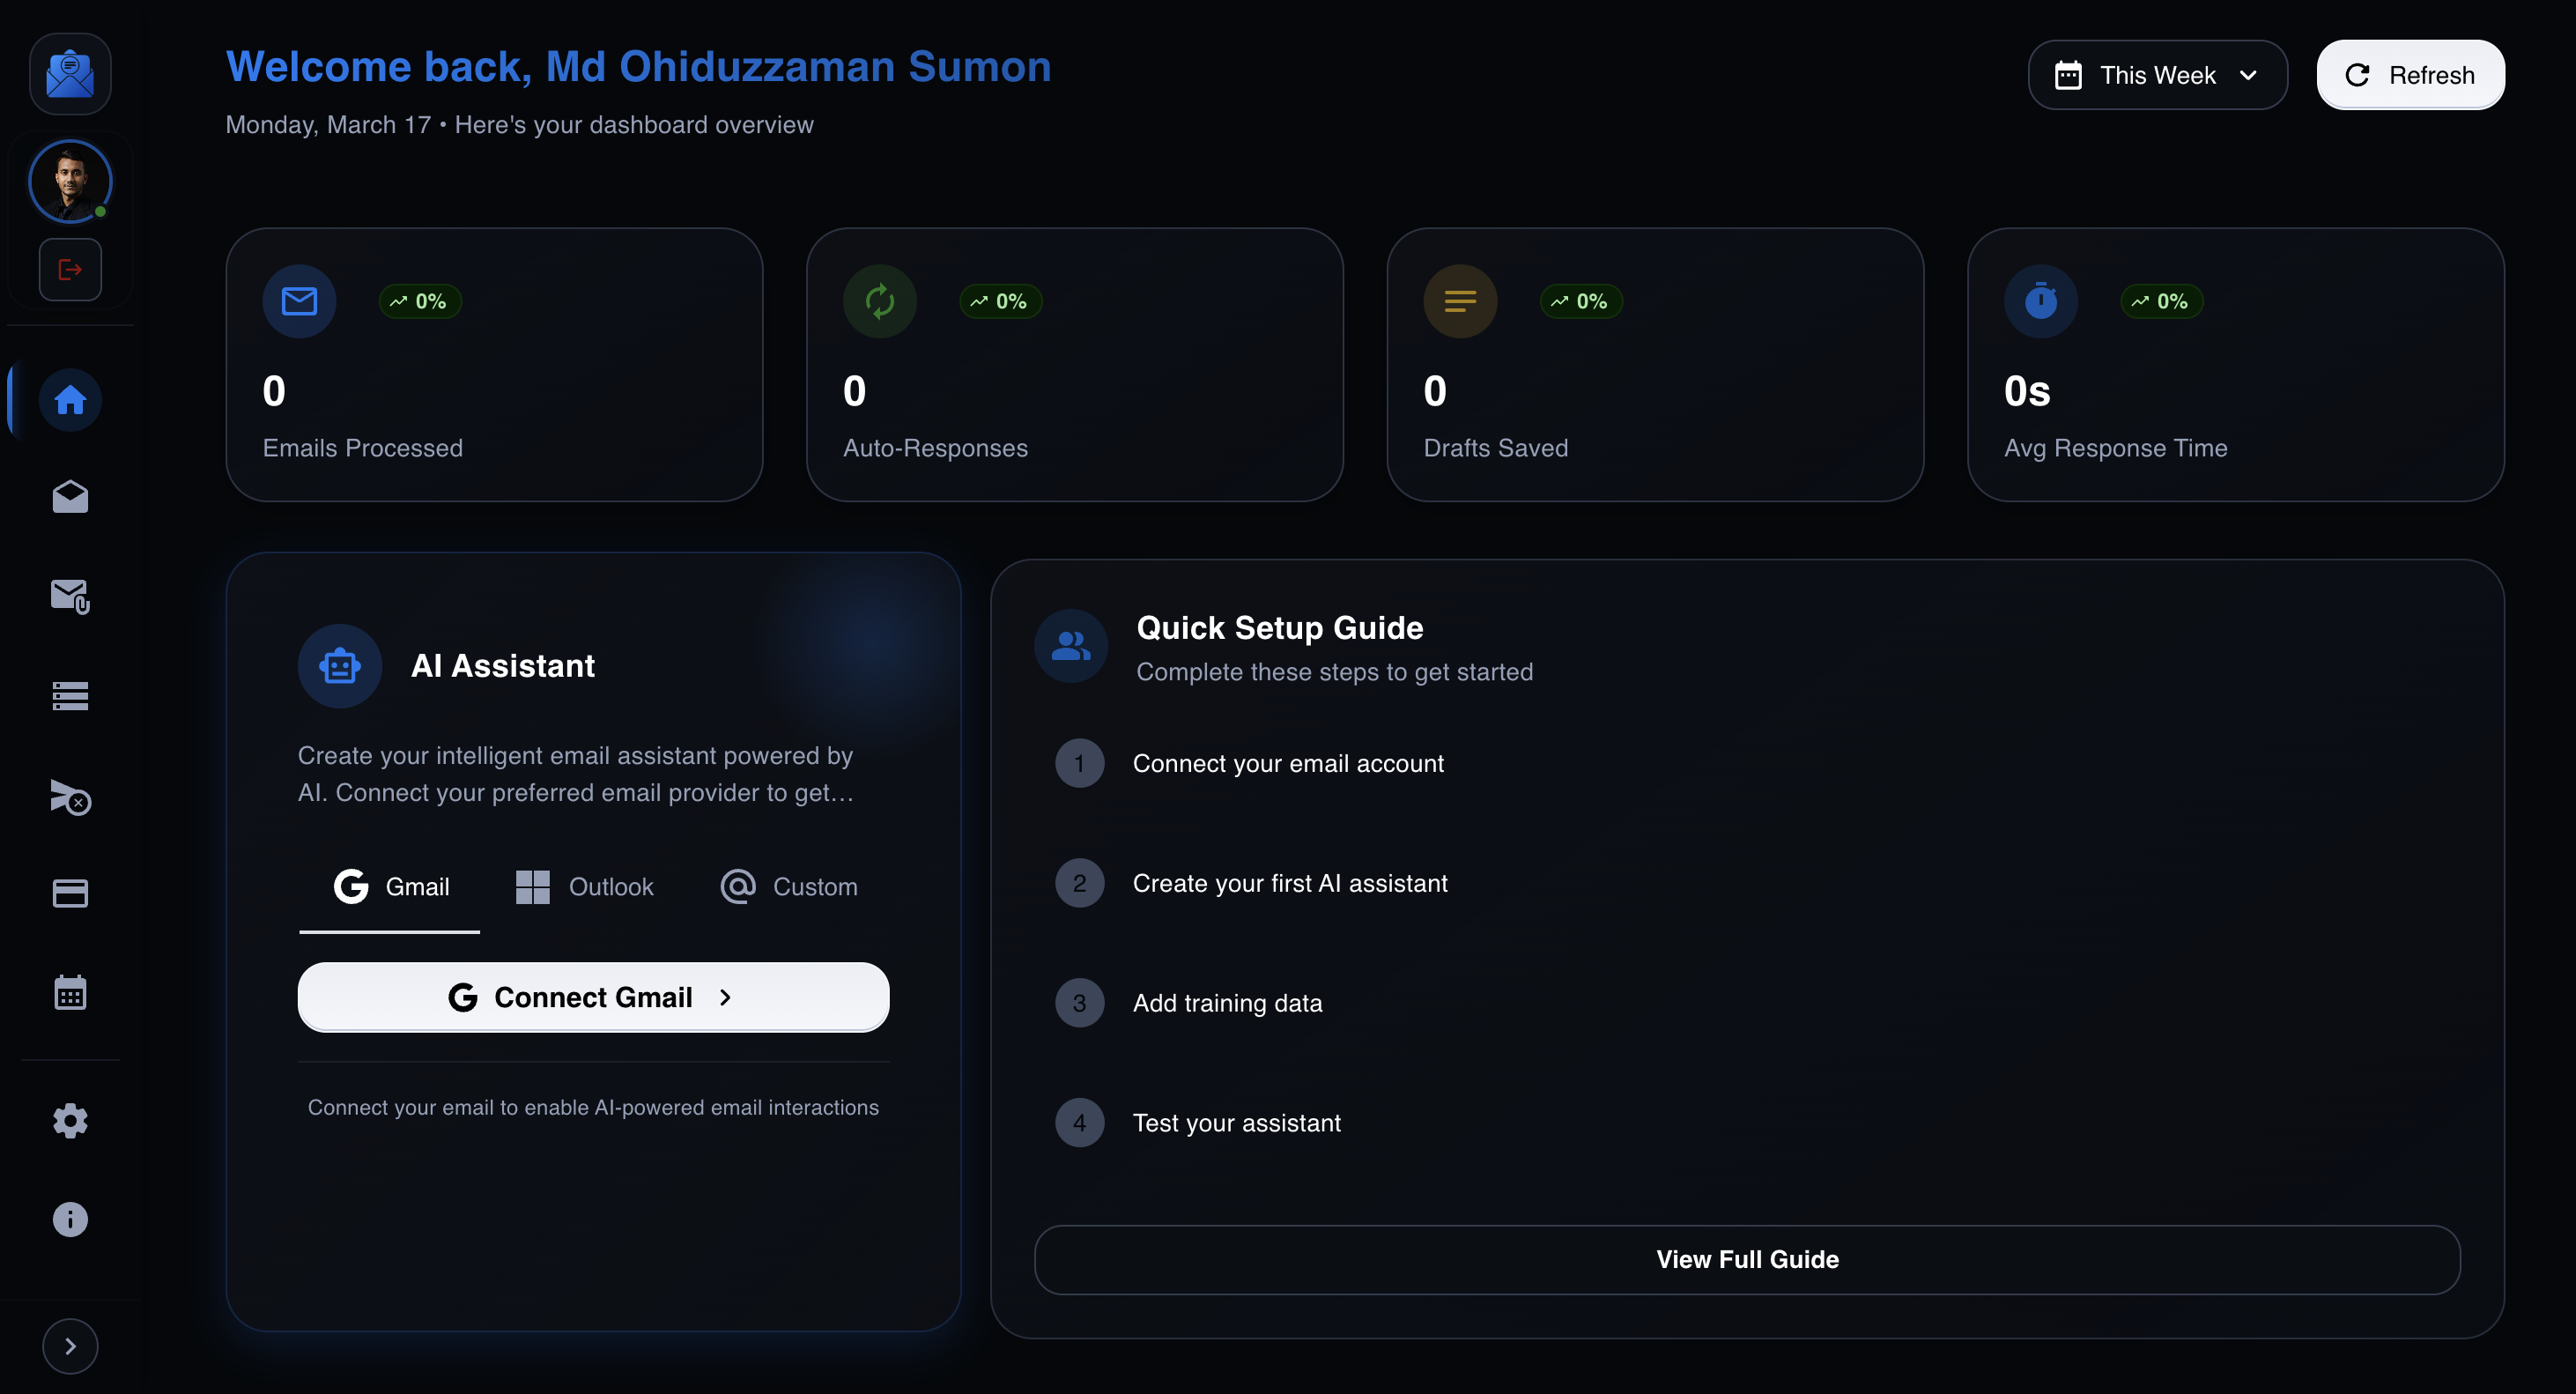Viewport: 2576px width, 1394px height.
Task: Open the Home dashboard icon in sidebar
Action: [x=70, y=400]
